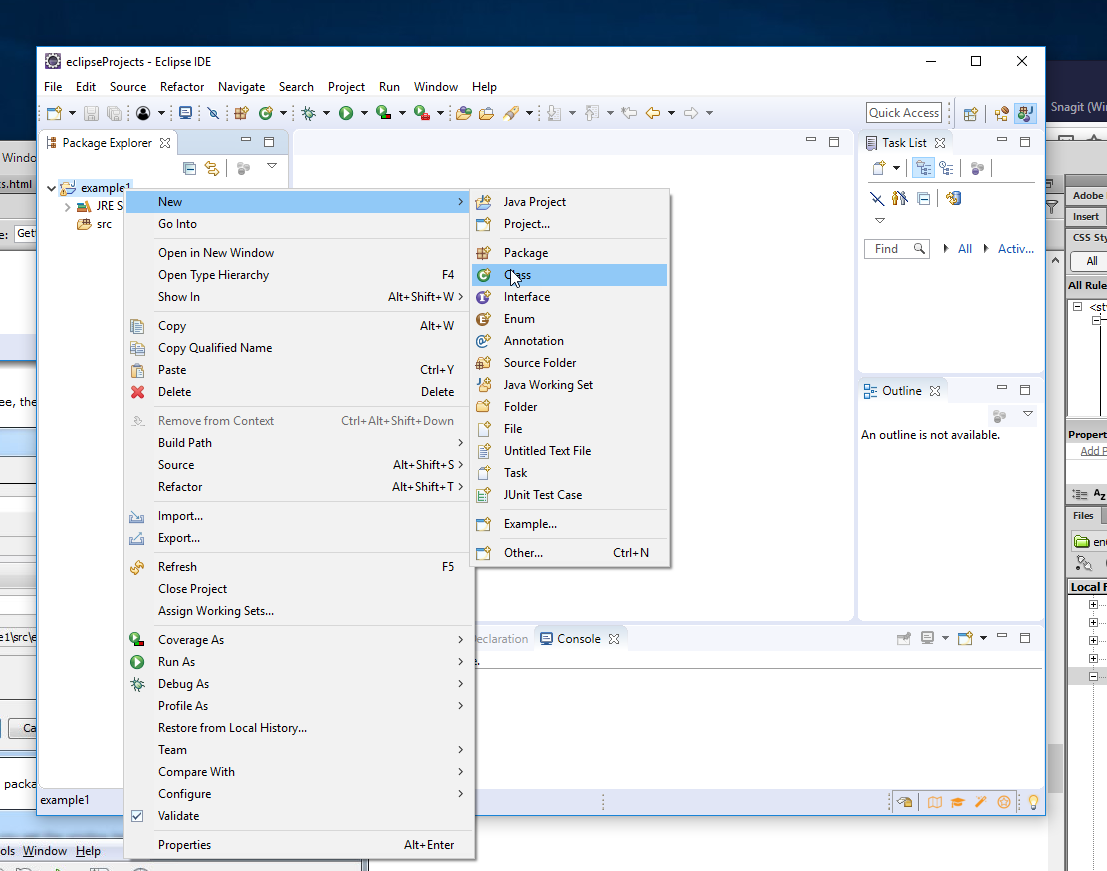Toggle Scheduled presentation in Task List
The width and height of the screenshot is (1107, 871).
click(x=947, y=168)
